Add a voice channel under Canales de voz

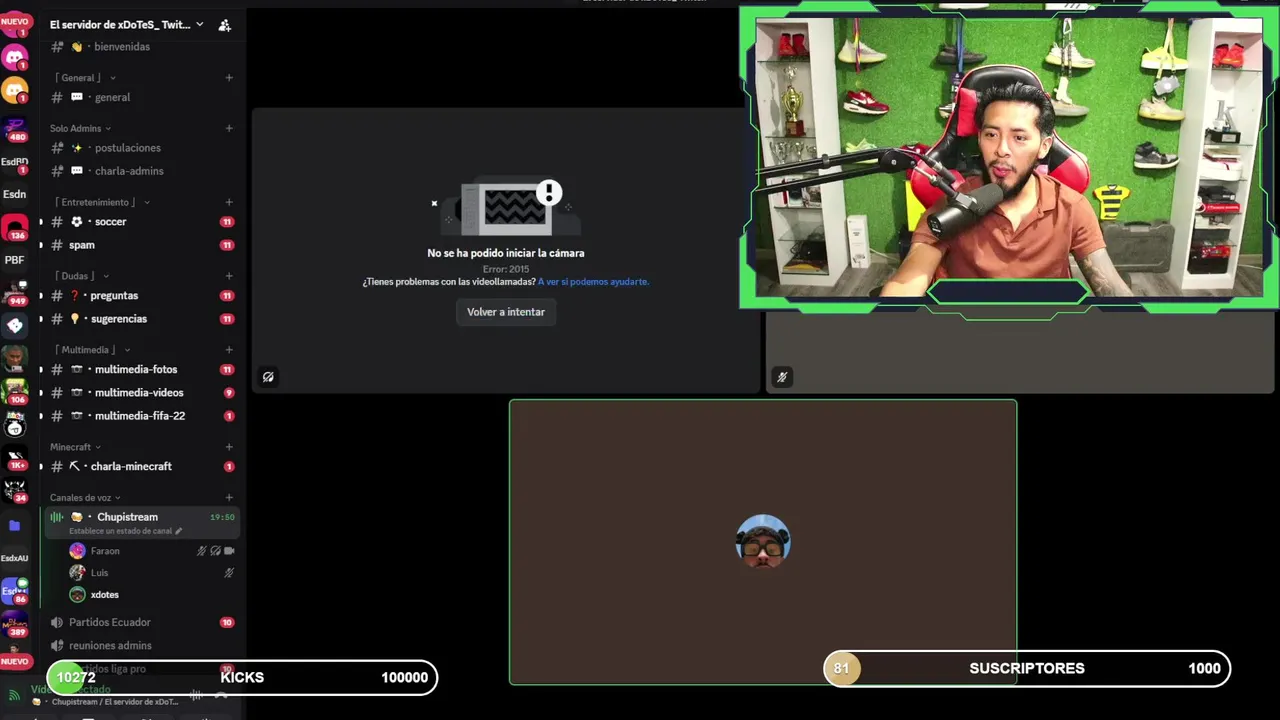(x=229, y=498)
